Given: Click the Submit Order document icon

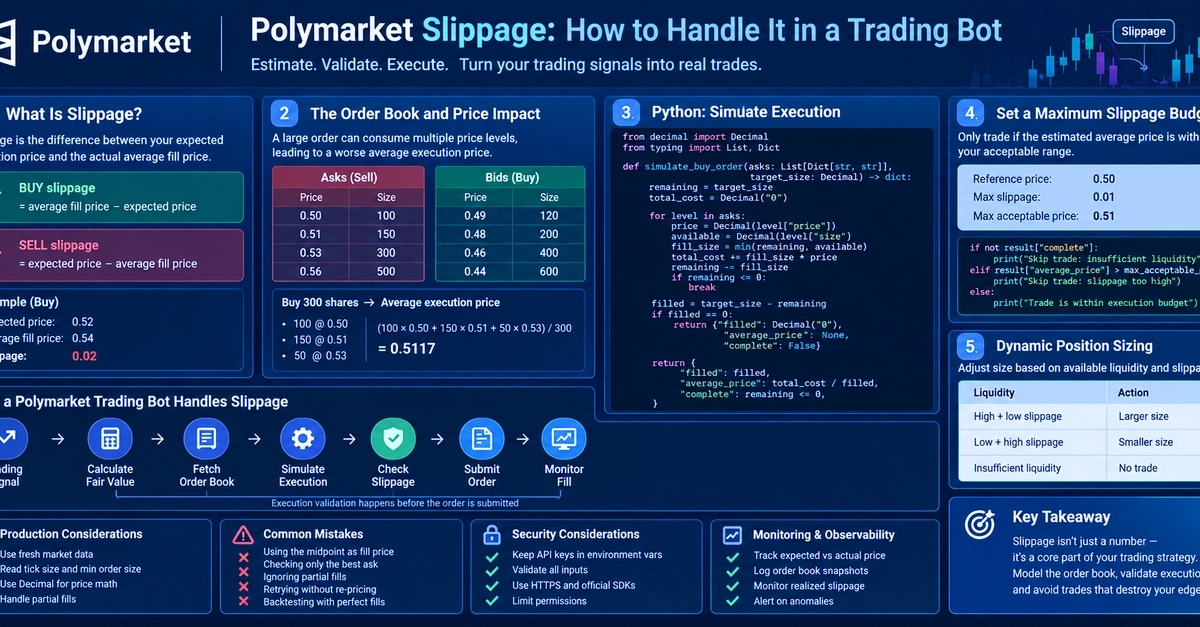Looking at the screenshot, I should click(481, 439).
